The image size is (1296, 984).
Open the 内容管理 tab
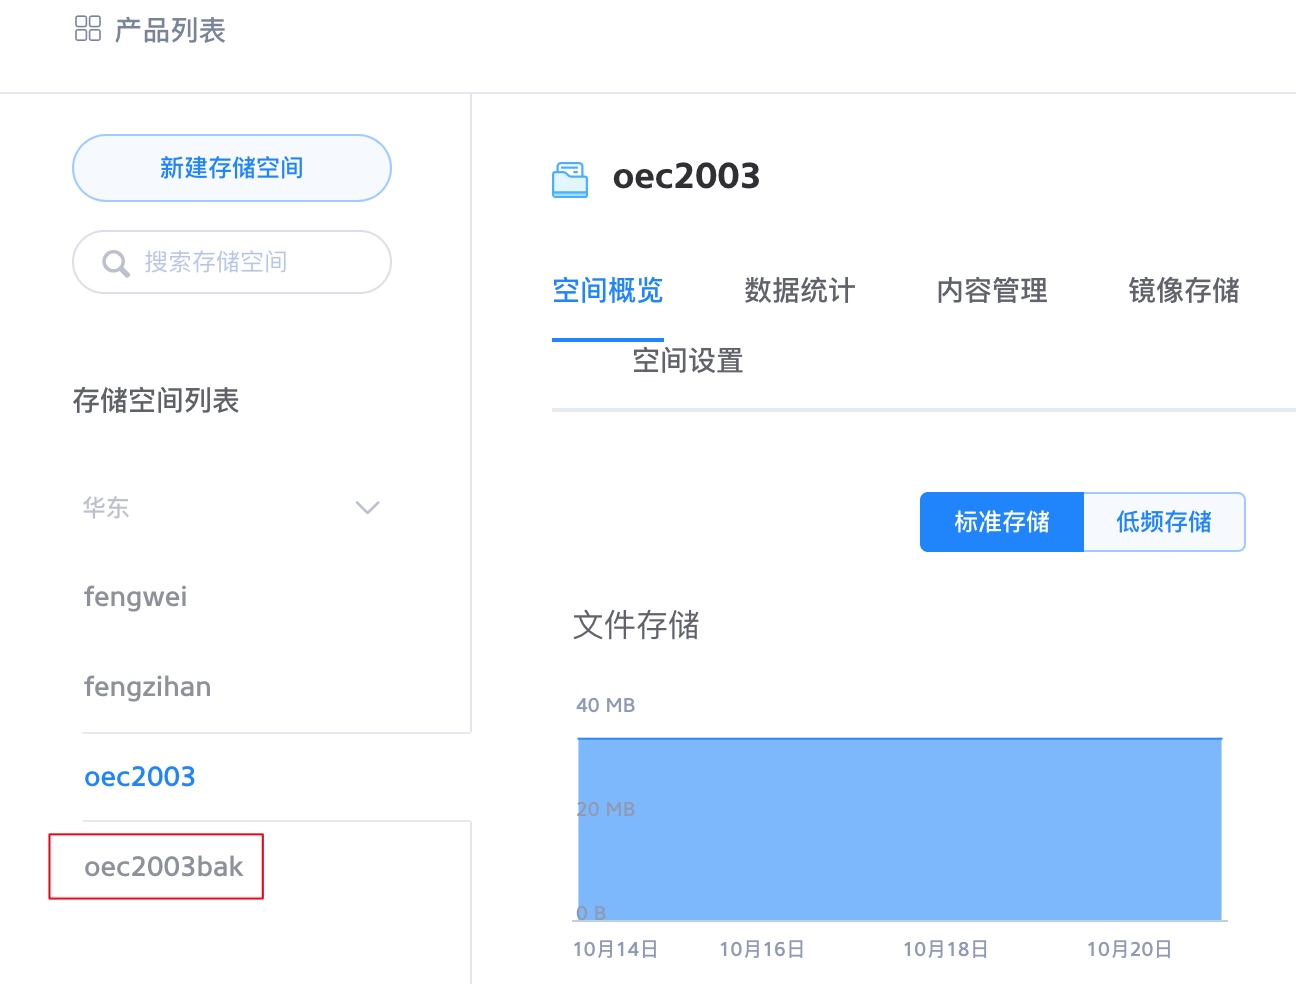click(992, 291)
